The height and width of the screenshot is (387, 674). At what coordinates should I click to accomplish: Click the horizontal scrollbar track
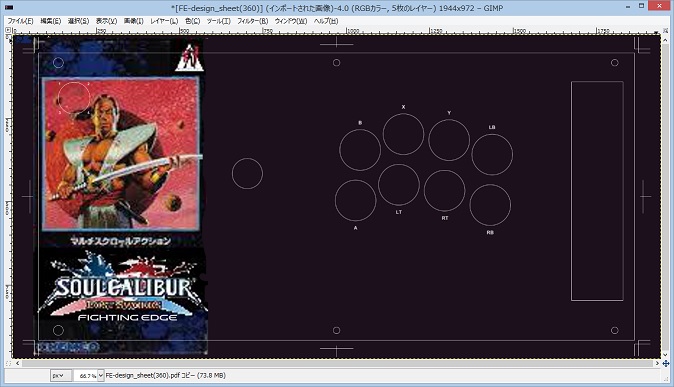tap(337, 364)
